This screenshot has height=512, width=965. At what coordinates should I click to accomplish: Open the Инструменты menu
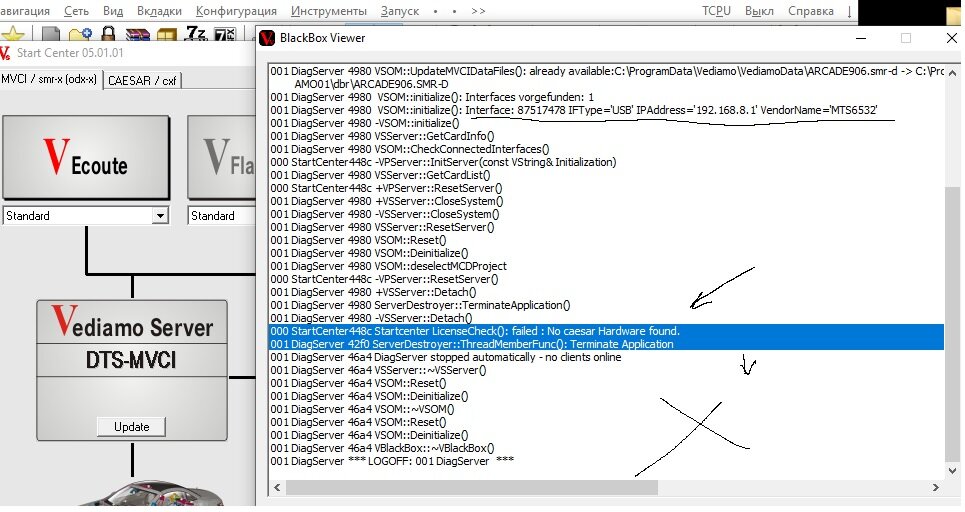pyautogui.click(x=329, y=11)
